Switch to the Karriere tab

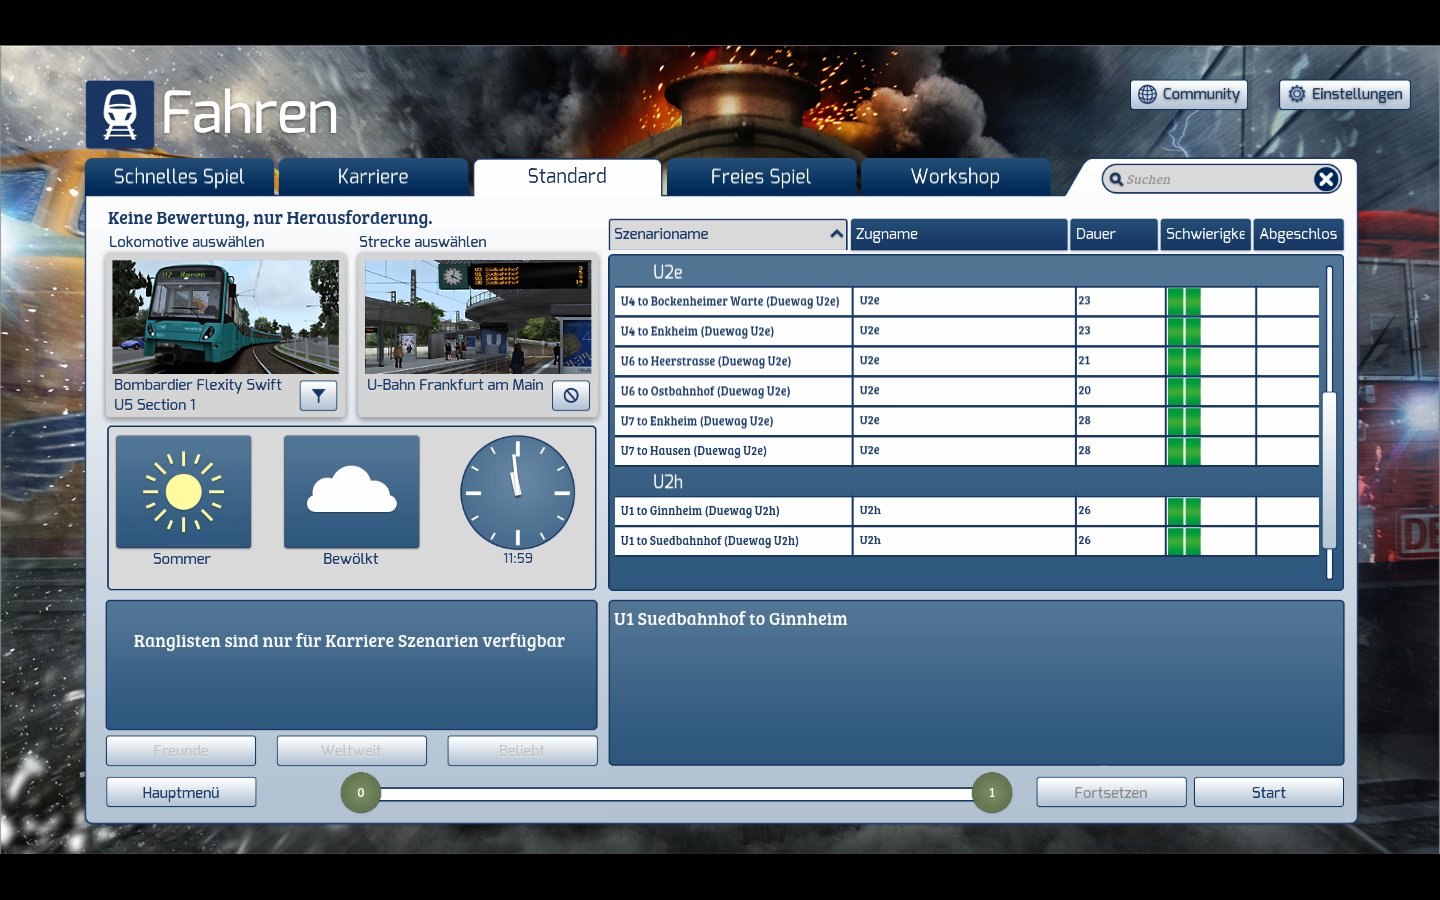point(373,177)
